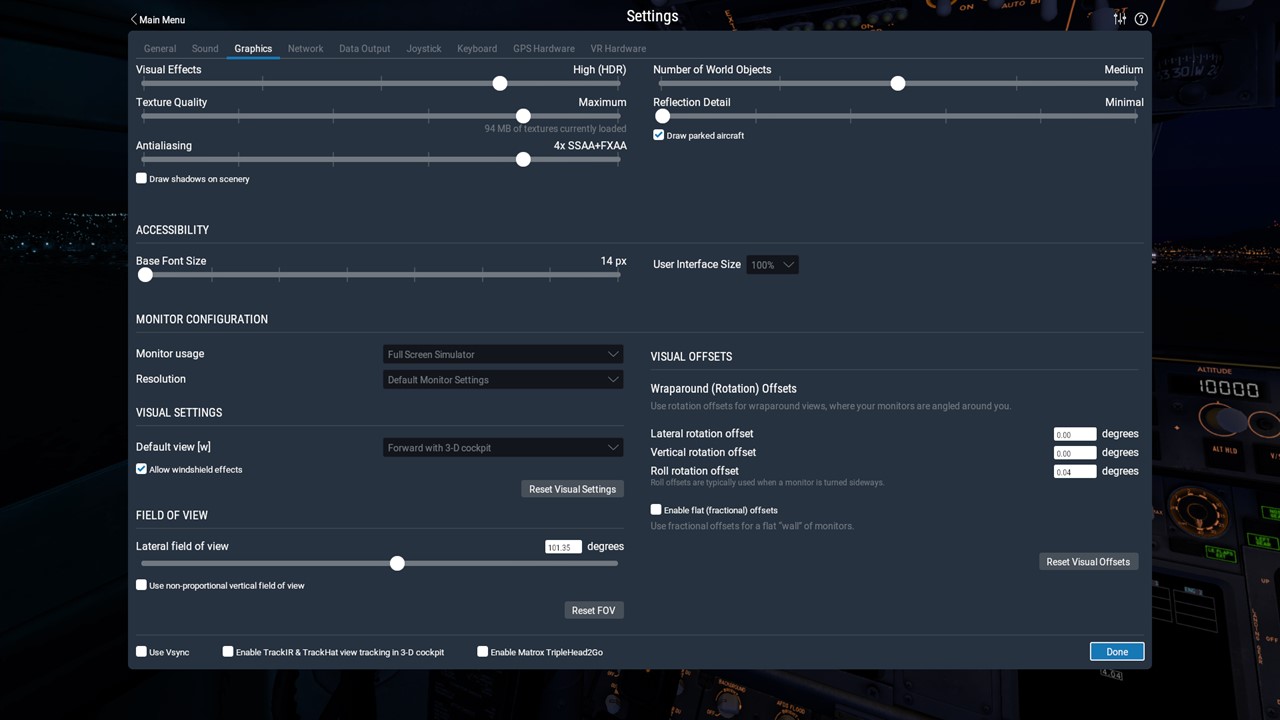Click Reset Visual Offsets button
This screenshot has height=720, width=1280.
point(1088,562)
